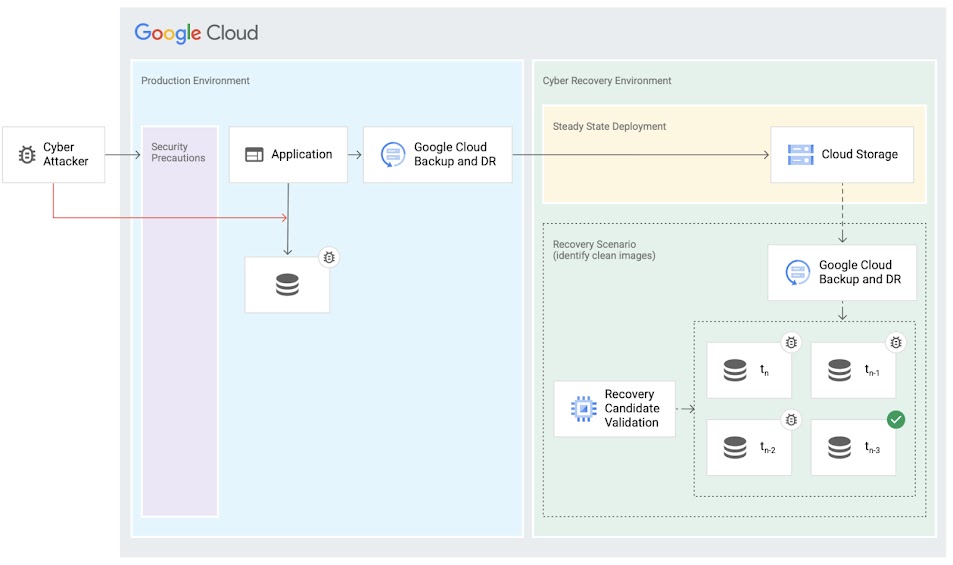Click the database icon labeled tn
This screenshot has height=565, width=953.
(735, 370)
